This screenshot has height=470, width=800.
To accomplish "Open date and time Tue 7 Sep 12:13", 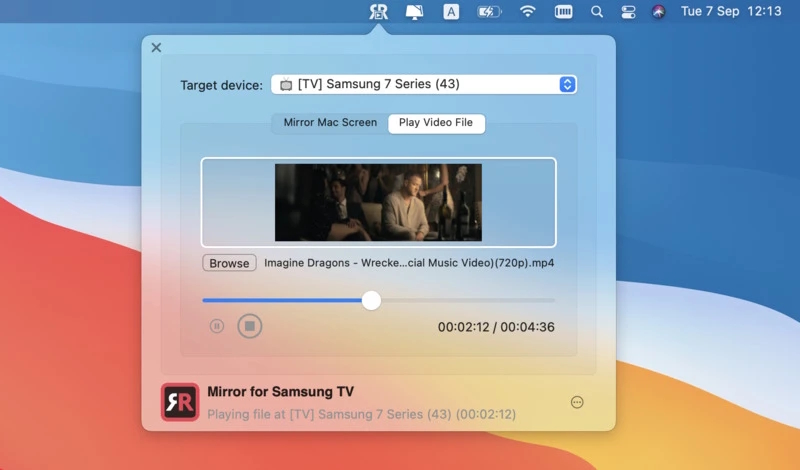I will [731, 11].
